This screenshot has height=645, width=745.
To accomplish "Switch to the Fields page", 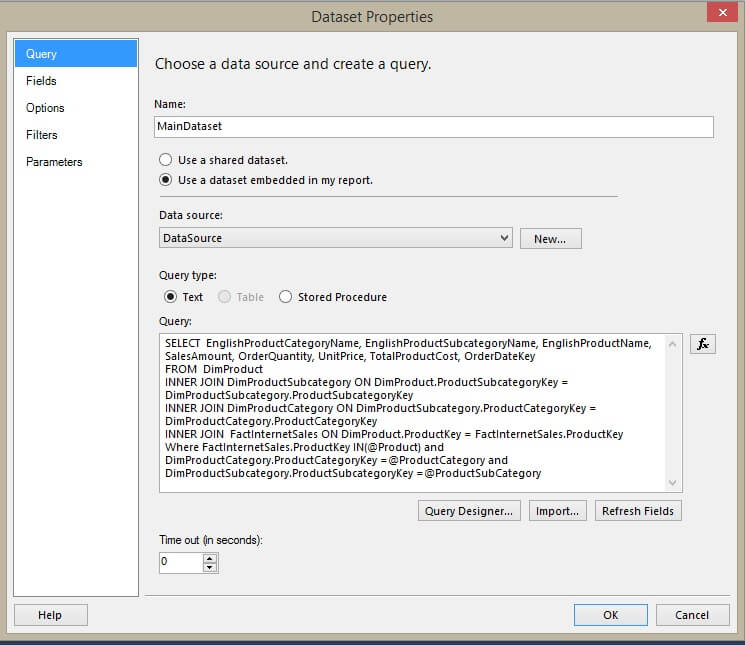I will pyautogui.click(x=41, y=81).
